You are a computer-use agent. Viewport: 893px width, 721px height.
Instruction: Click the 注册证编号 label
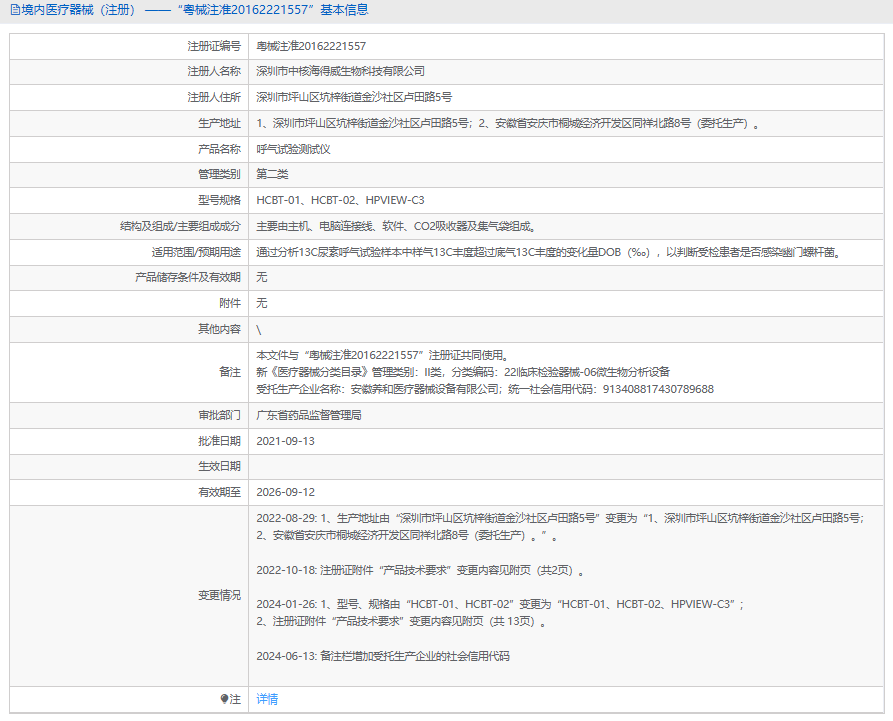(214, 46)
